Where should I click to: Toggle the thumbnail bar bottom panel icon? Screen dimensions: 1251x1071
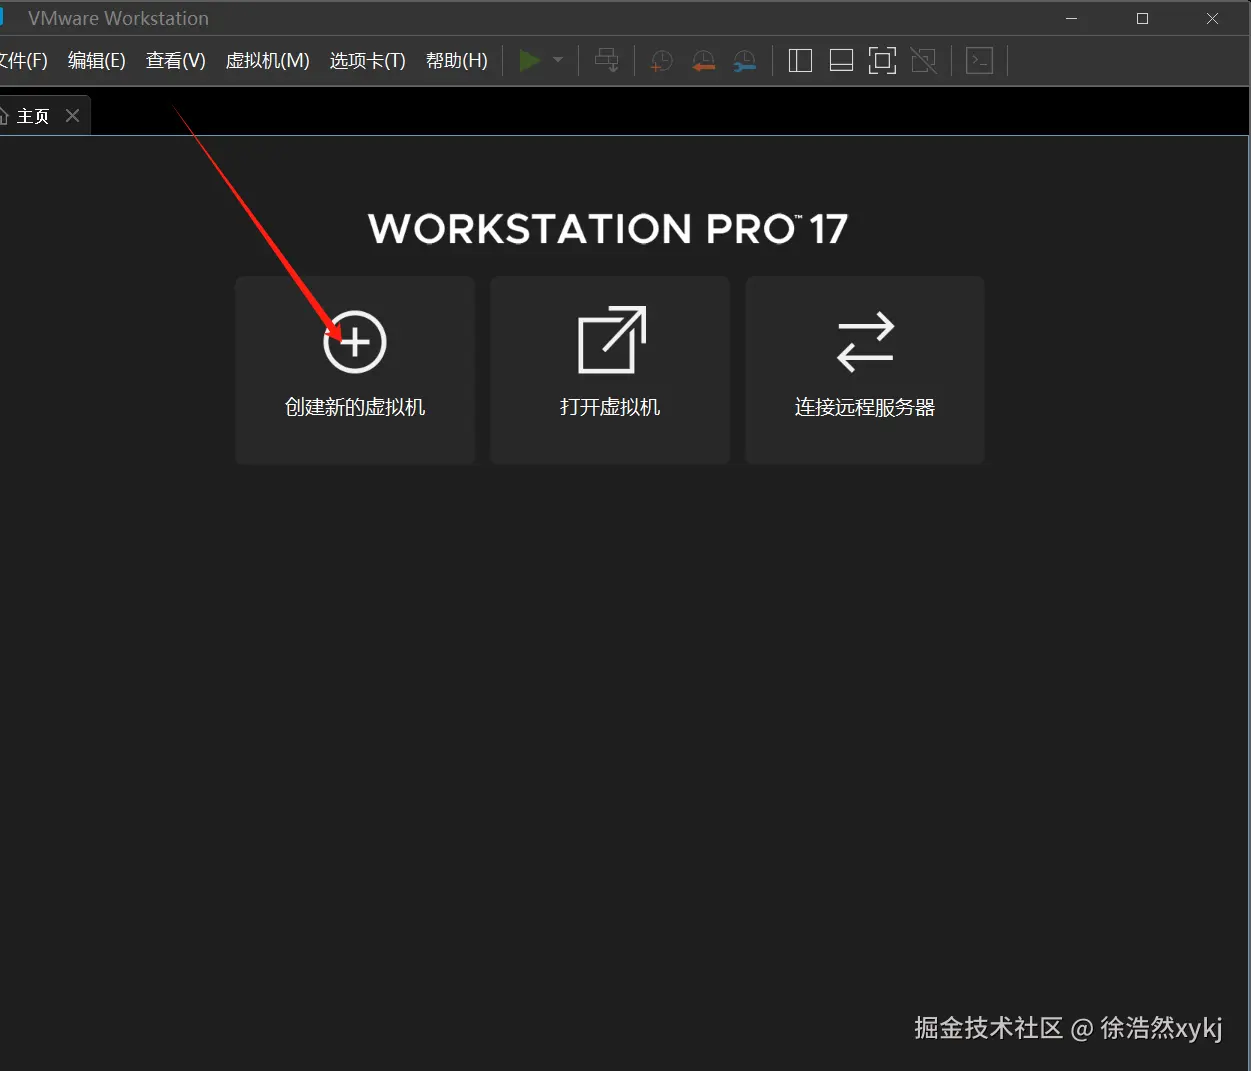coord(841,61)
